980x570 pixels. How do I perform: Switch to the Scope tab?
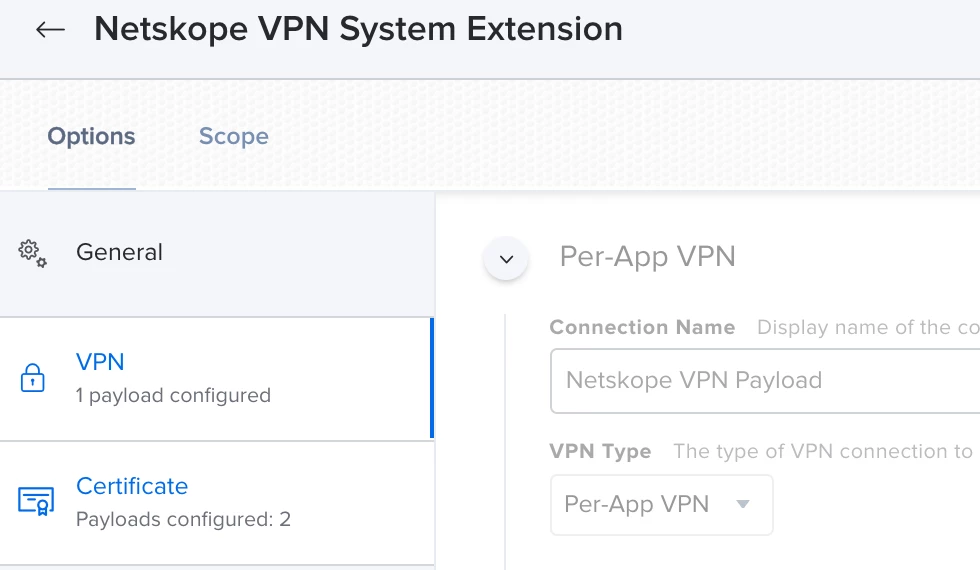(x=234, y=136)
